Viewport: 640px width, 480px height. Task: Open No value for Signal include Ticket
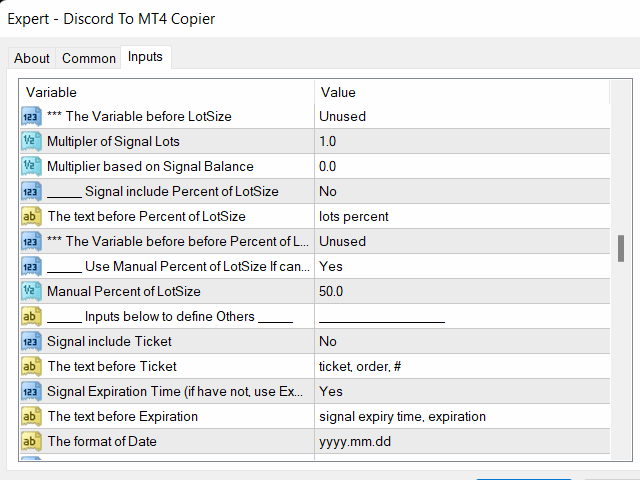462,342
